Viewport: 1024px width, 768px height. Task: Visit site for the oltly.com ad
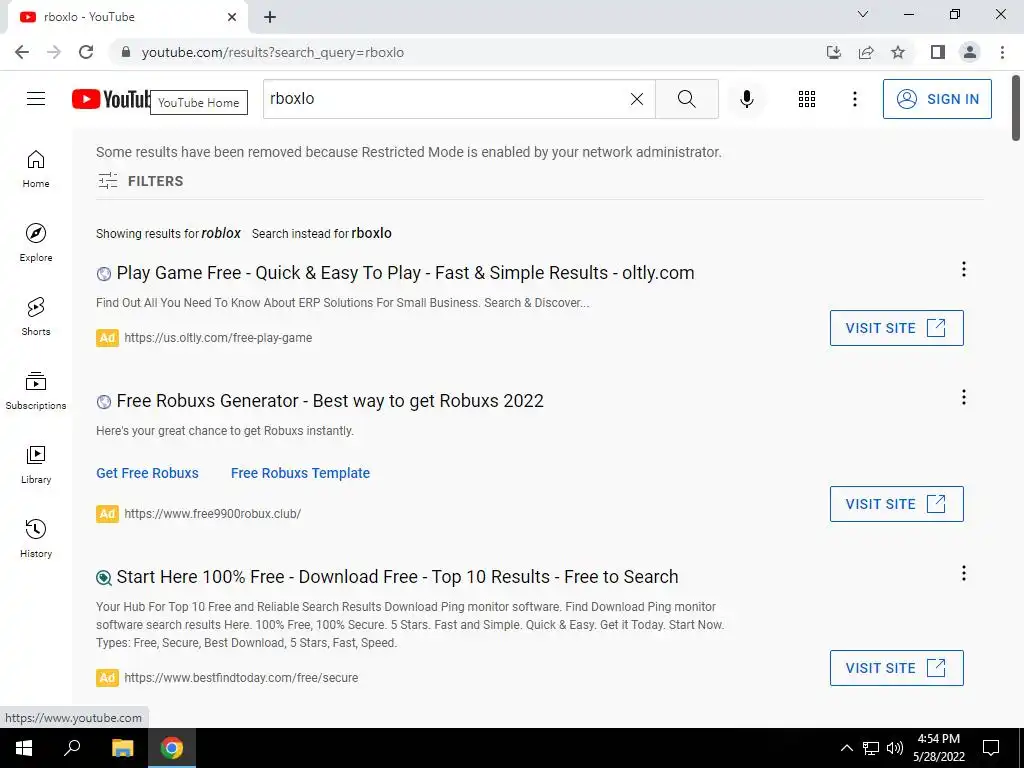click(897, 328)
